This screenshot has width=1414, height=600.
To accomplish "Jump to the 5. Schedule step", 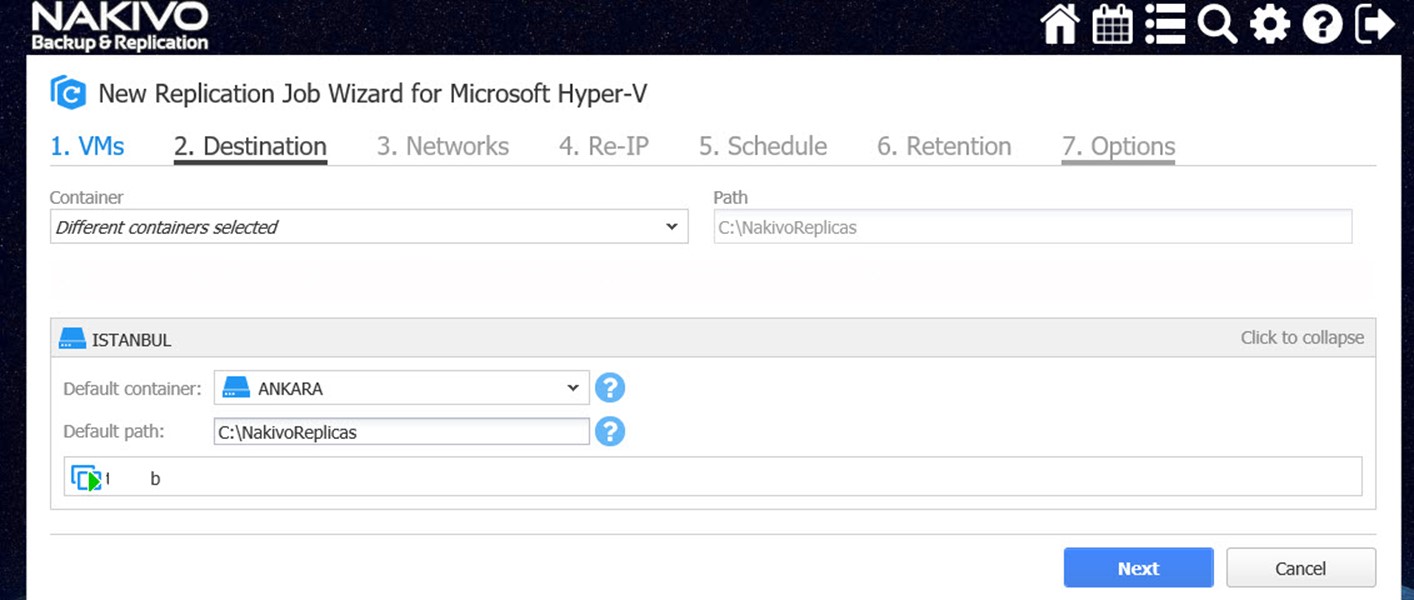I will pyautogui.click(x=763, y=146).
